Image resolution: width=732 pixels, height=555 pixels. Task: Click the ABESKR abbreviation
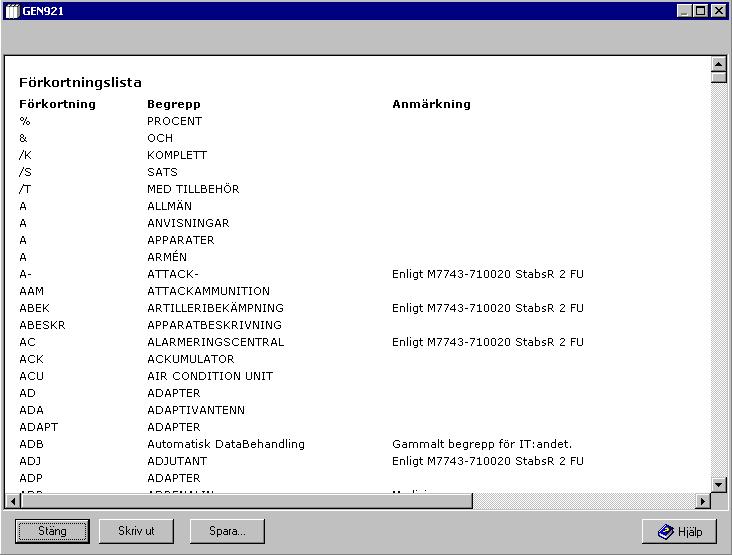(x=42, y=325)
